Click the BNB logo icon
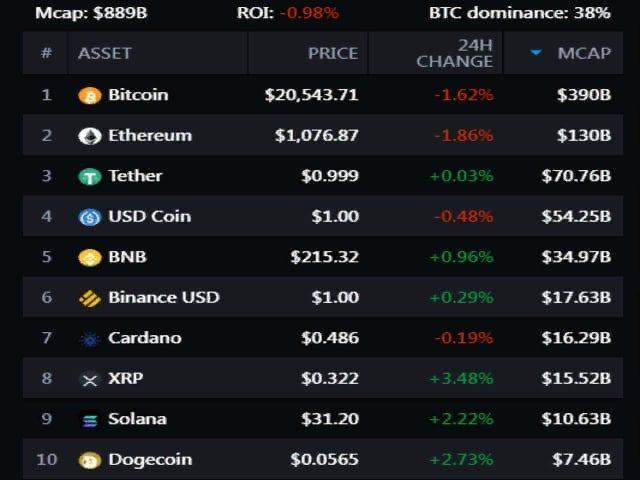The width and height of the screenshot is (640, 480). coord(90,257)
